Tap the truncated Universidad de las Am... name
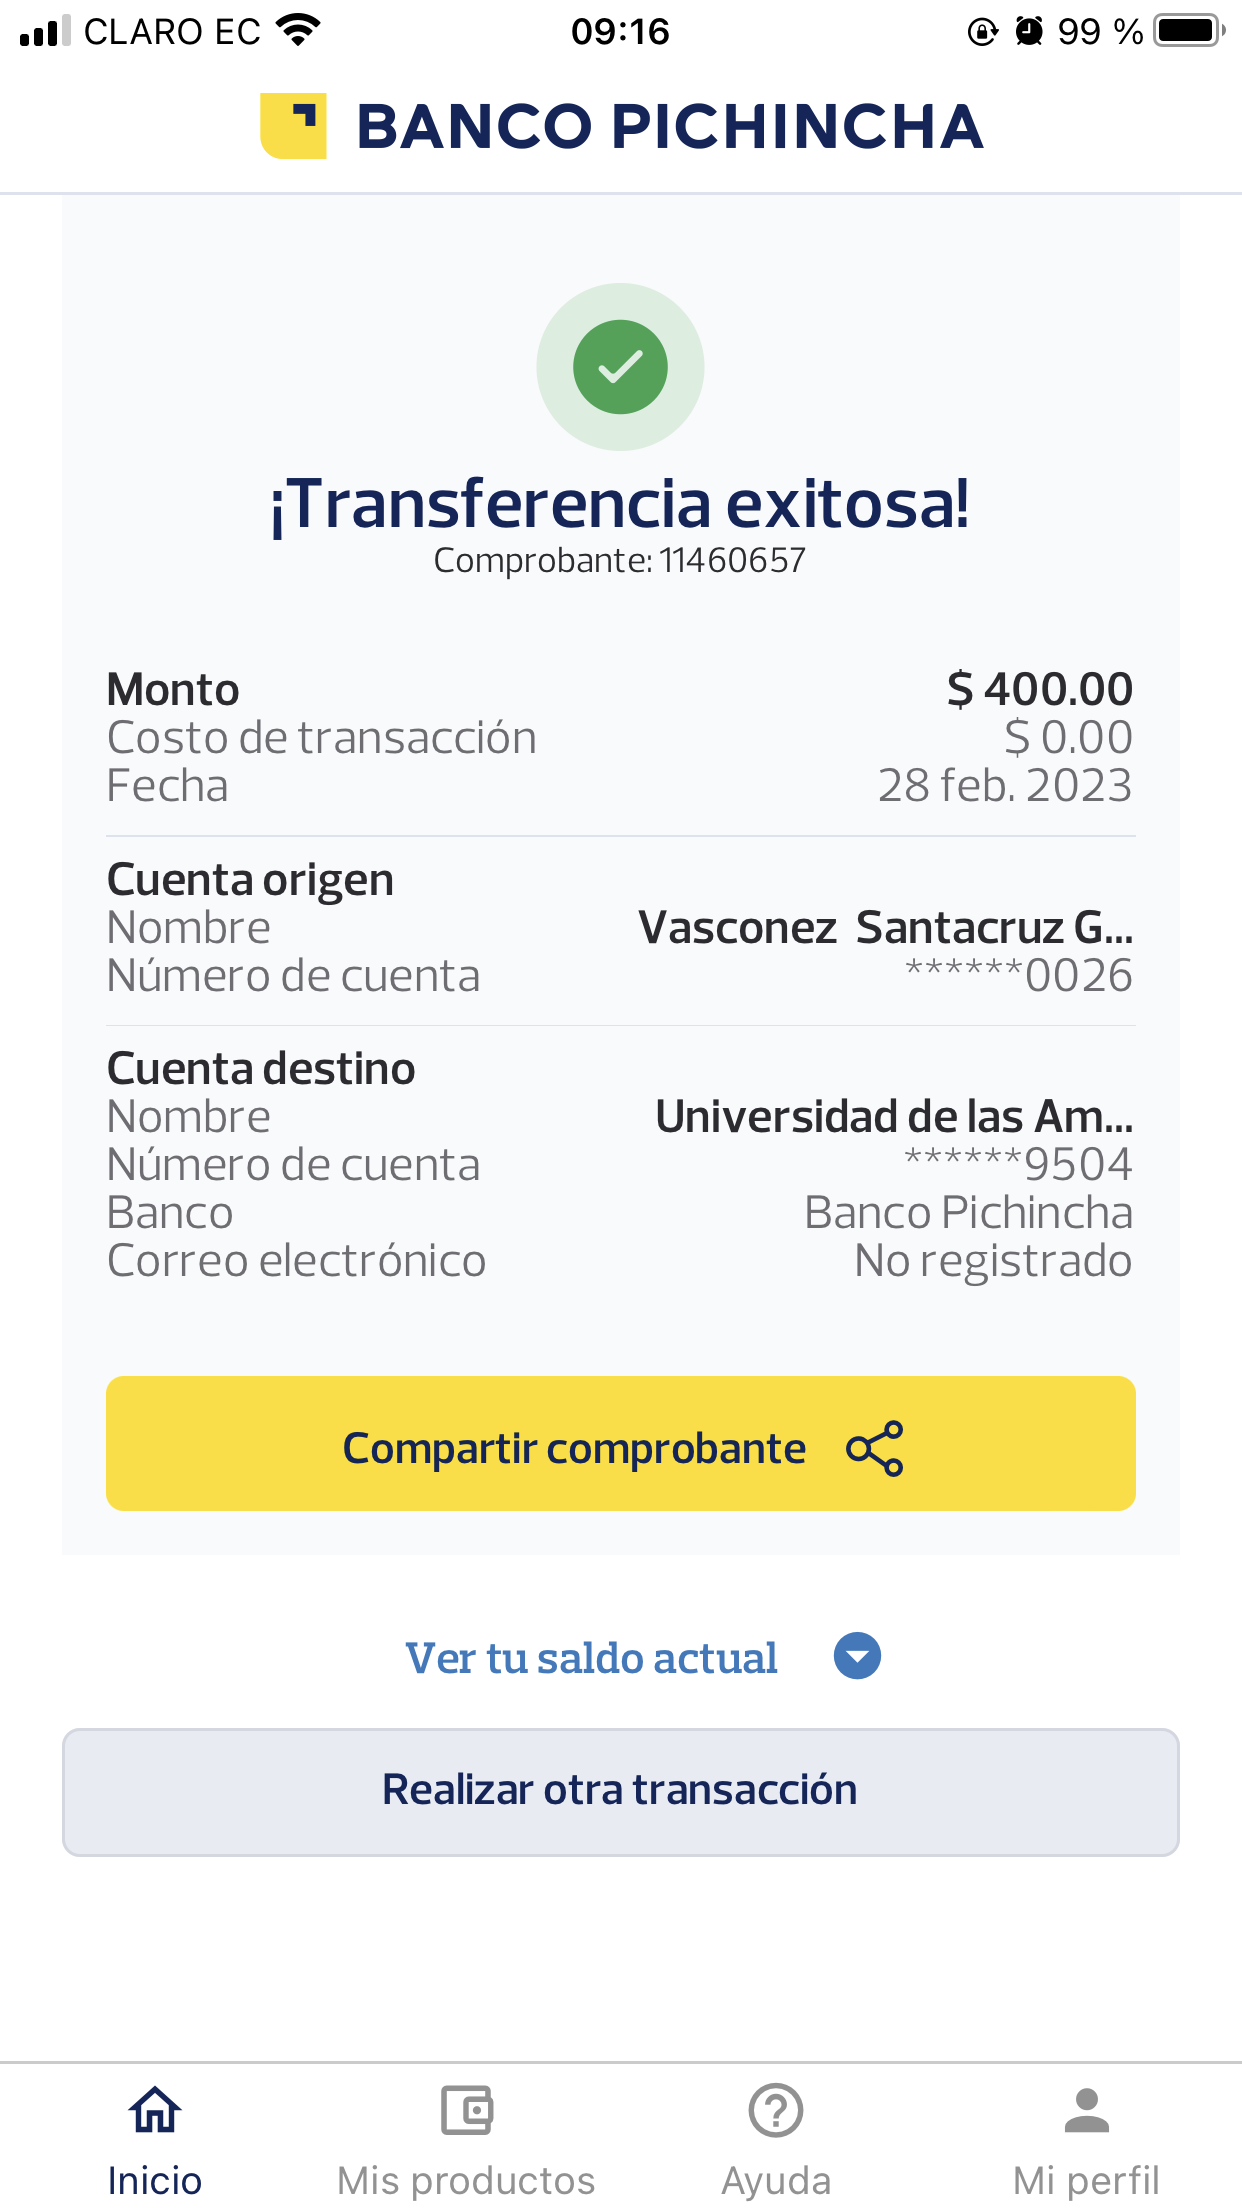 point(893,1116)
